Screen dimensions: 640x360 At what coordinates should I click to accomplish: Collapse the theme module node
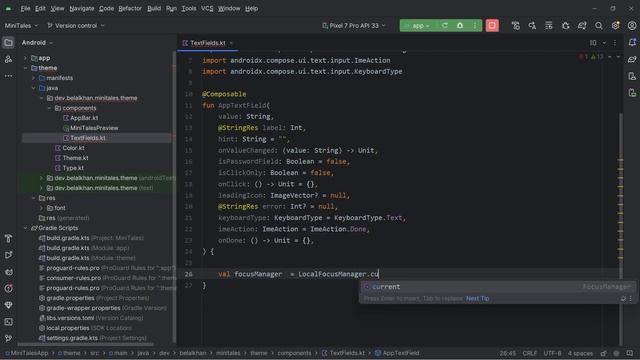(x=25, y=68)
